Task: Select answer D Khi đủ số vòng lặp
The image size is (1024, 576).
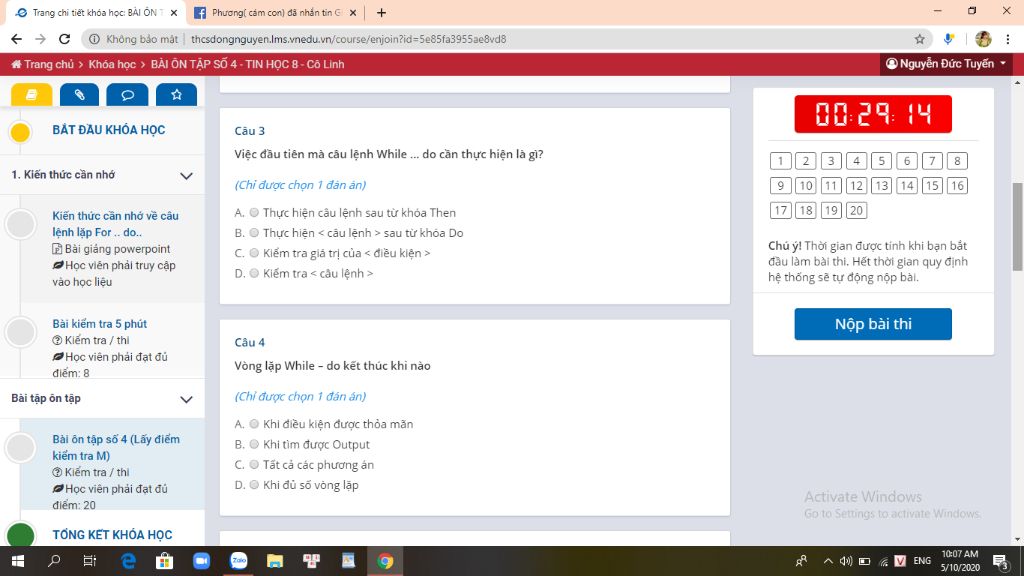Action: (255, 485)
